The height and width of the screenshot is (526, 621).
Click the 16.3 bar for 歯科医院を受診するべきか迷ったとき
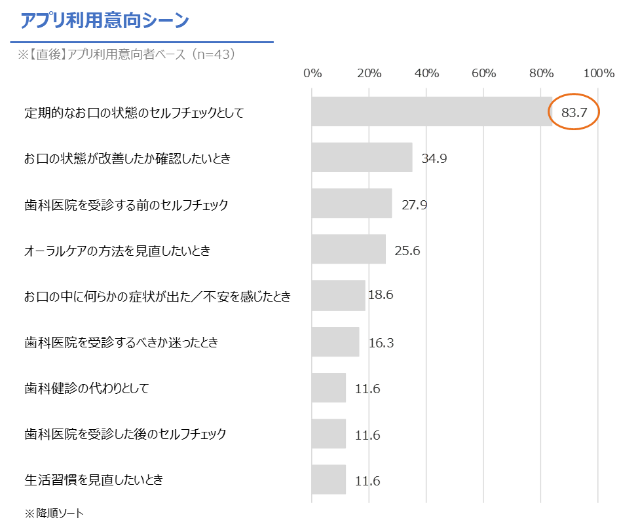point(335,341)
